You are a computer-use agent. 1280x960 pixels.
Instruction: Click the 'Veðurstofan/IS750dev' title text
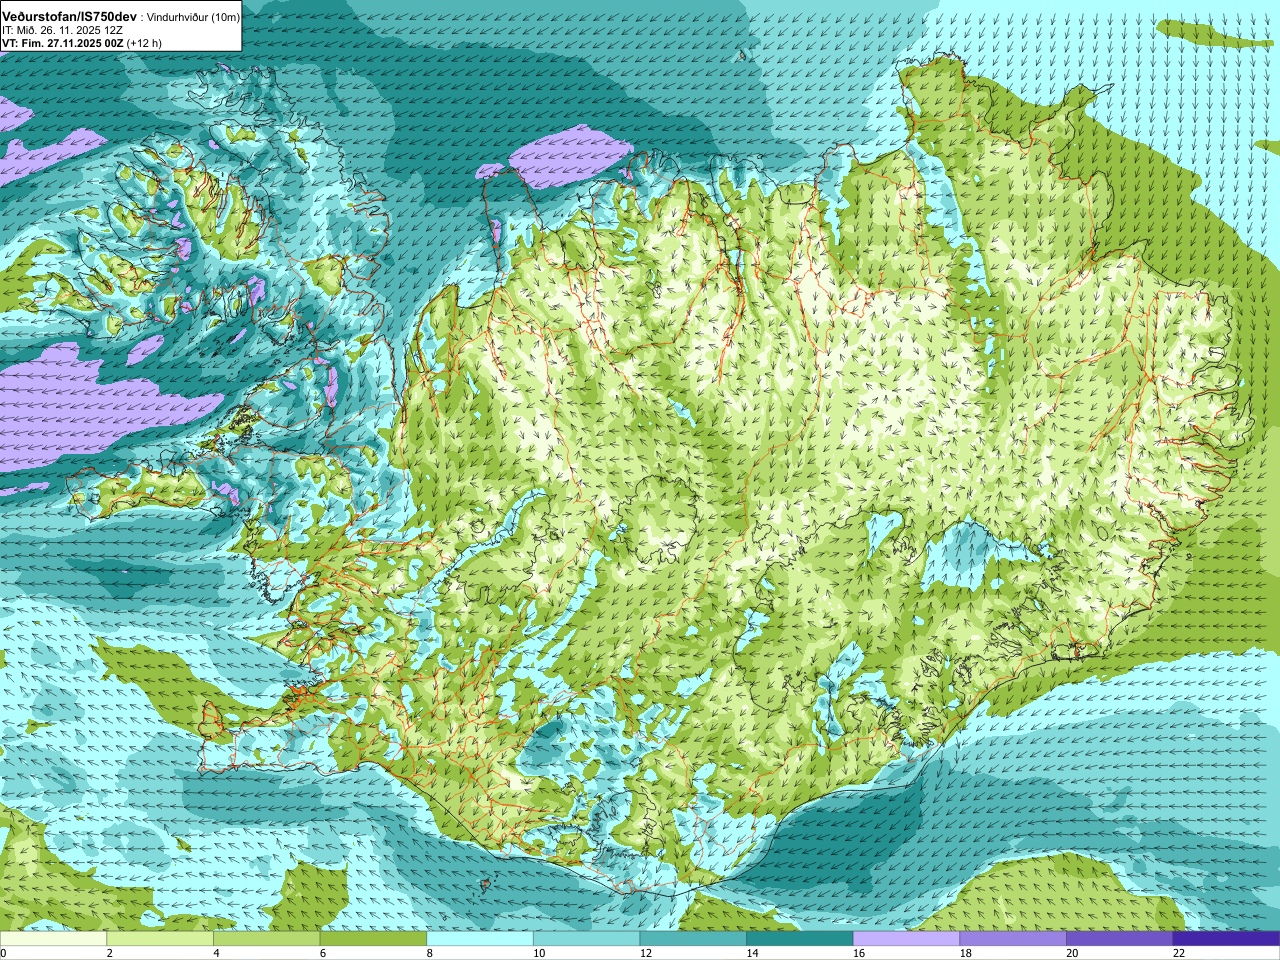(x=69, y=17)
